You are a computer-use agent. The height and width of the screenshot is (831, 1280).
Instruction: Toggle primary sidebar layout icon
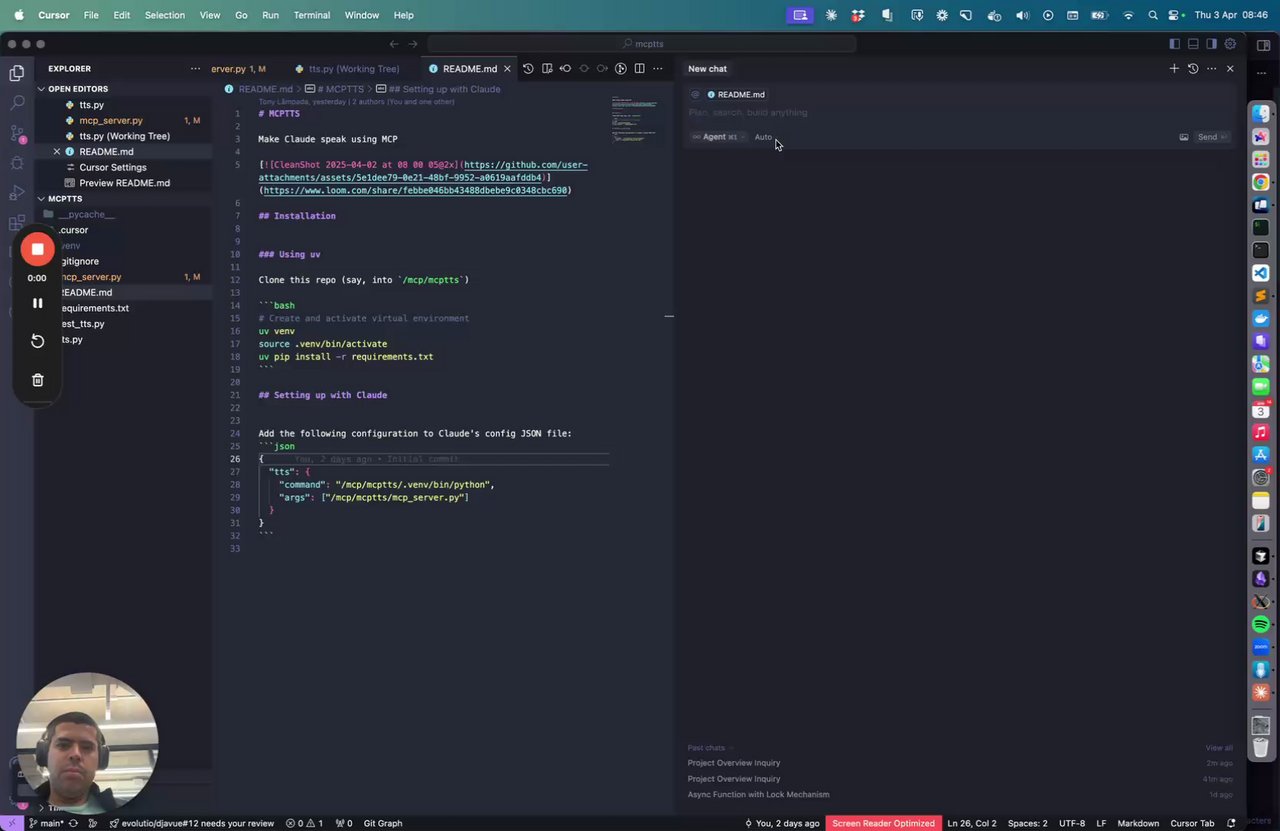coord(1174,44)
